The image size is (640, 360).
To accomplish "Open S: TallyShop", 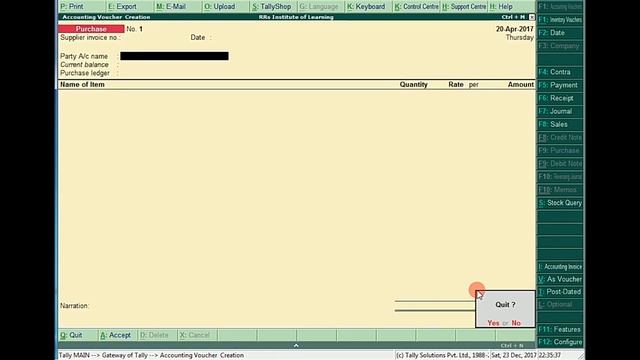I will point(273,7).
